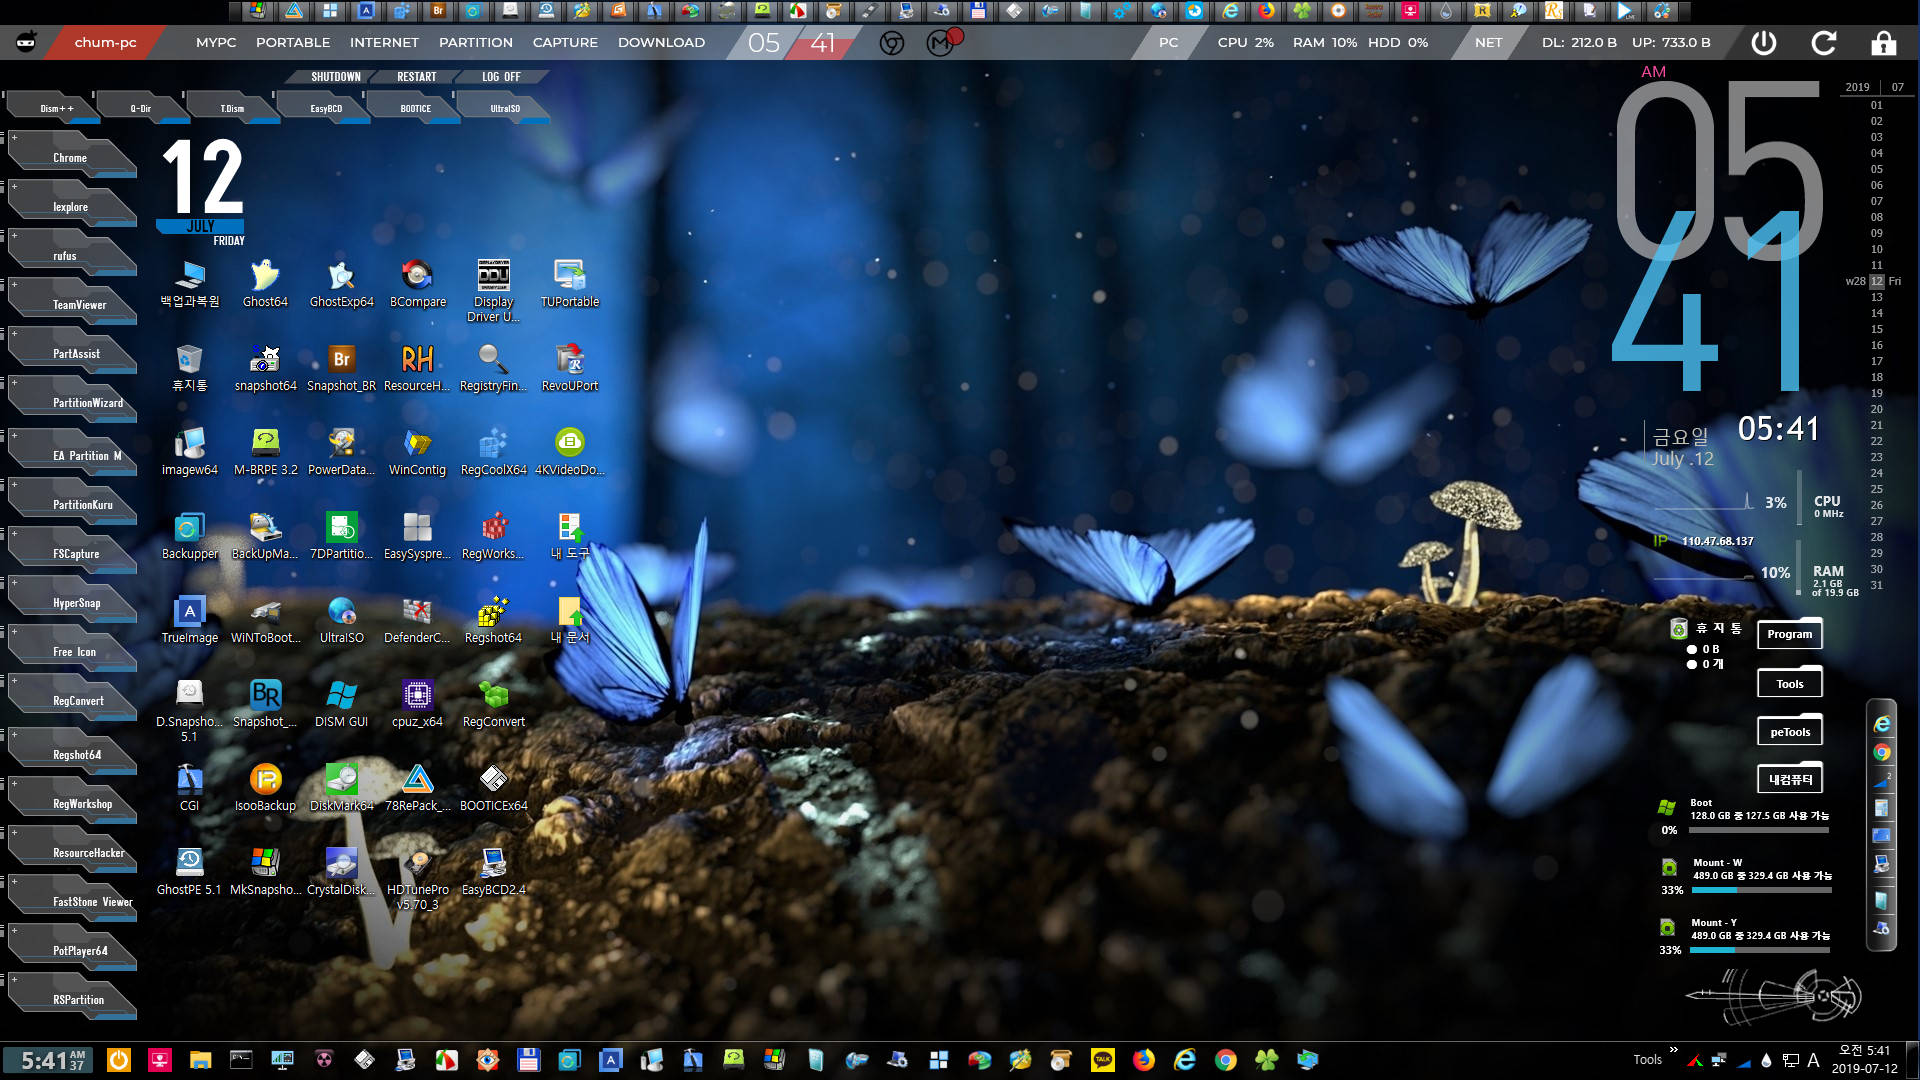
Task: Open DISM GUI desktop icon
Action: (x=341, y=704)
